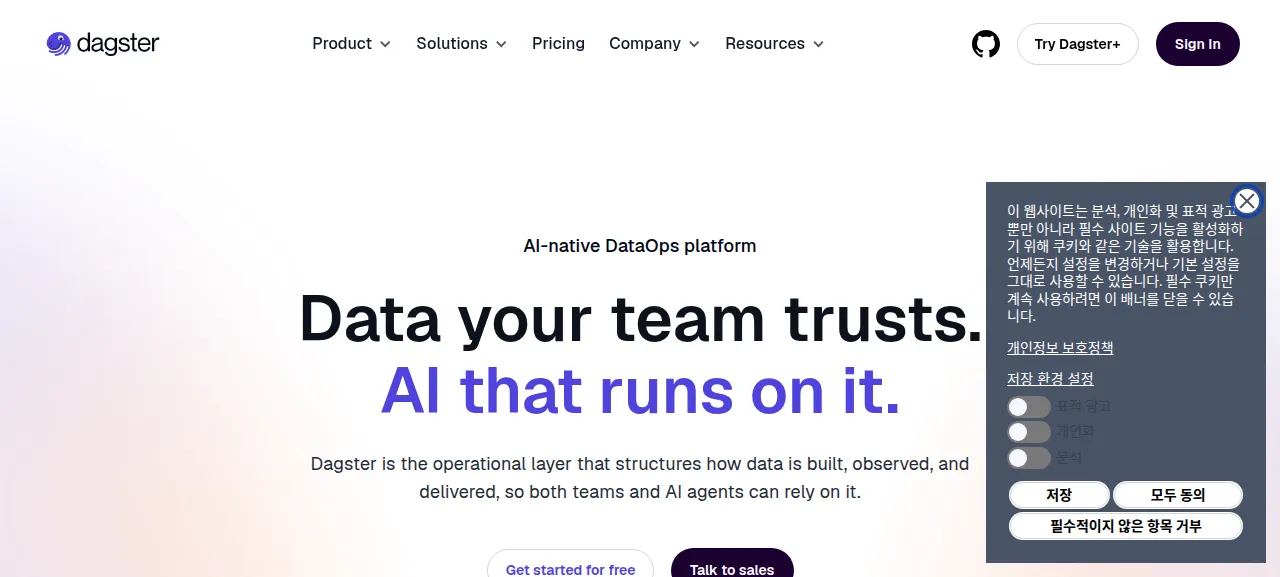The height and width of the screenshot is (577, 1280).
Task: Click the Sign In button
Action: [1198, 44]
